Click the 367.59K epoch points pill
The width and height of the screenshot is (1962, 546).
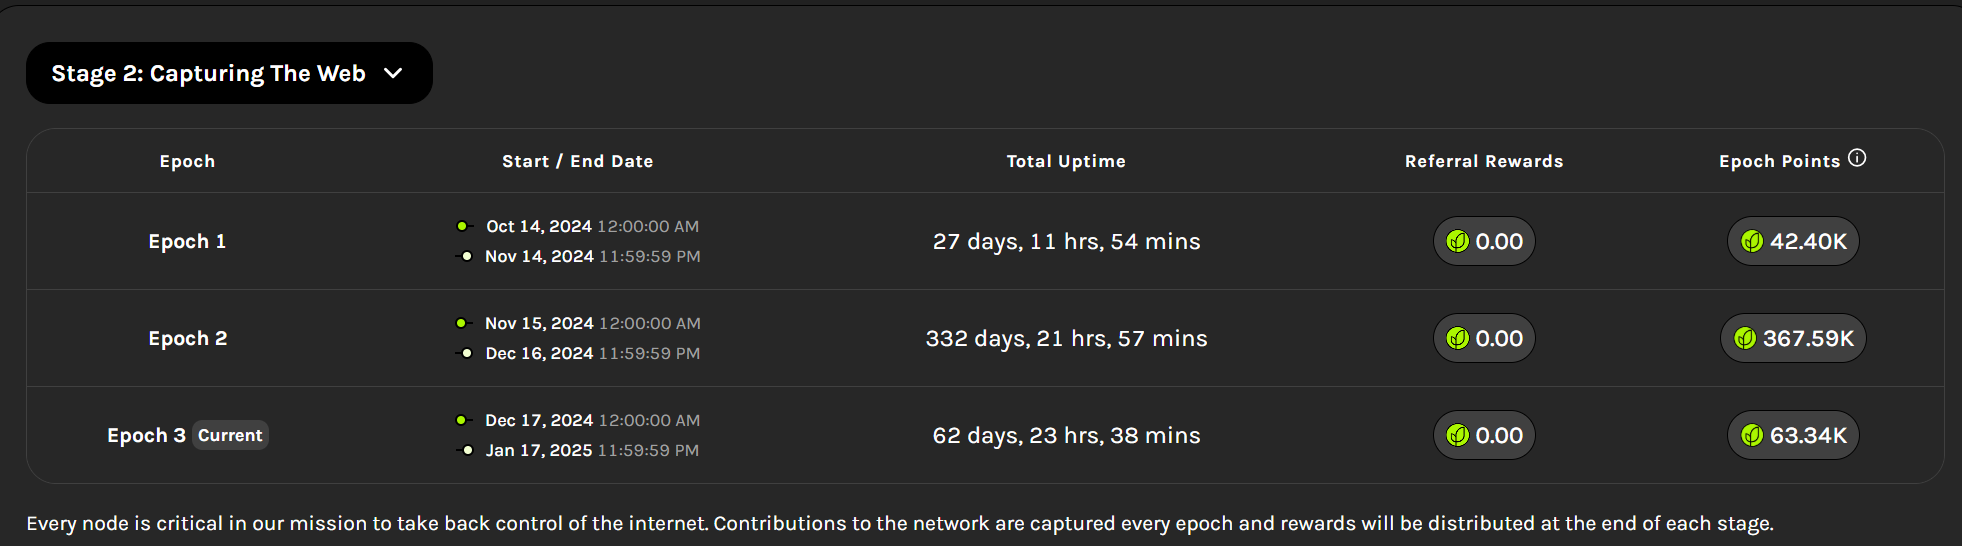pyautogui.click(x=1793, y=338)
